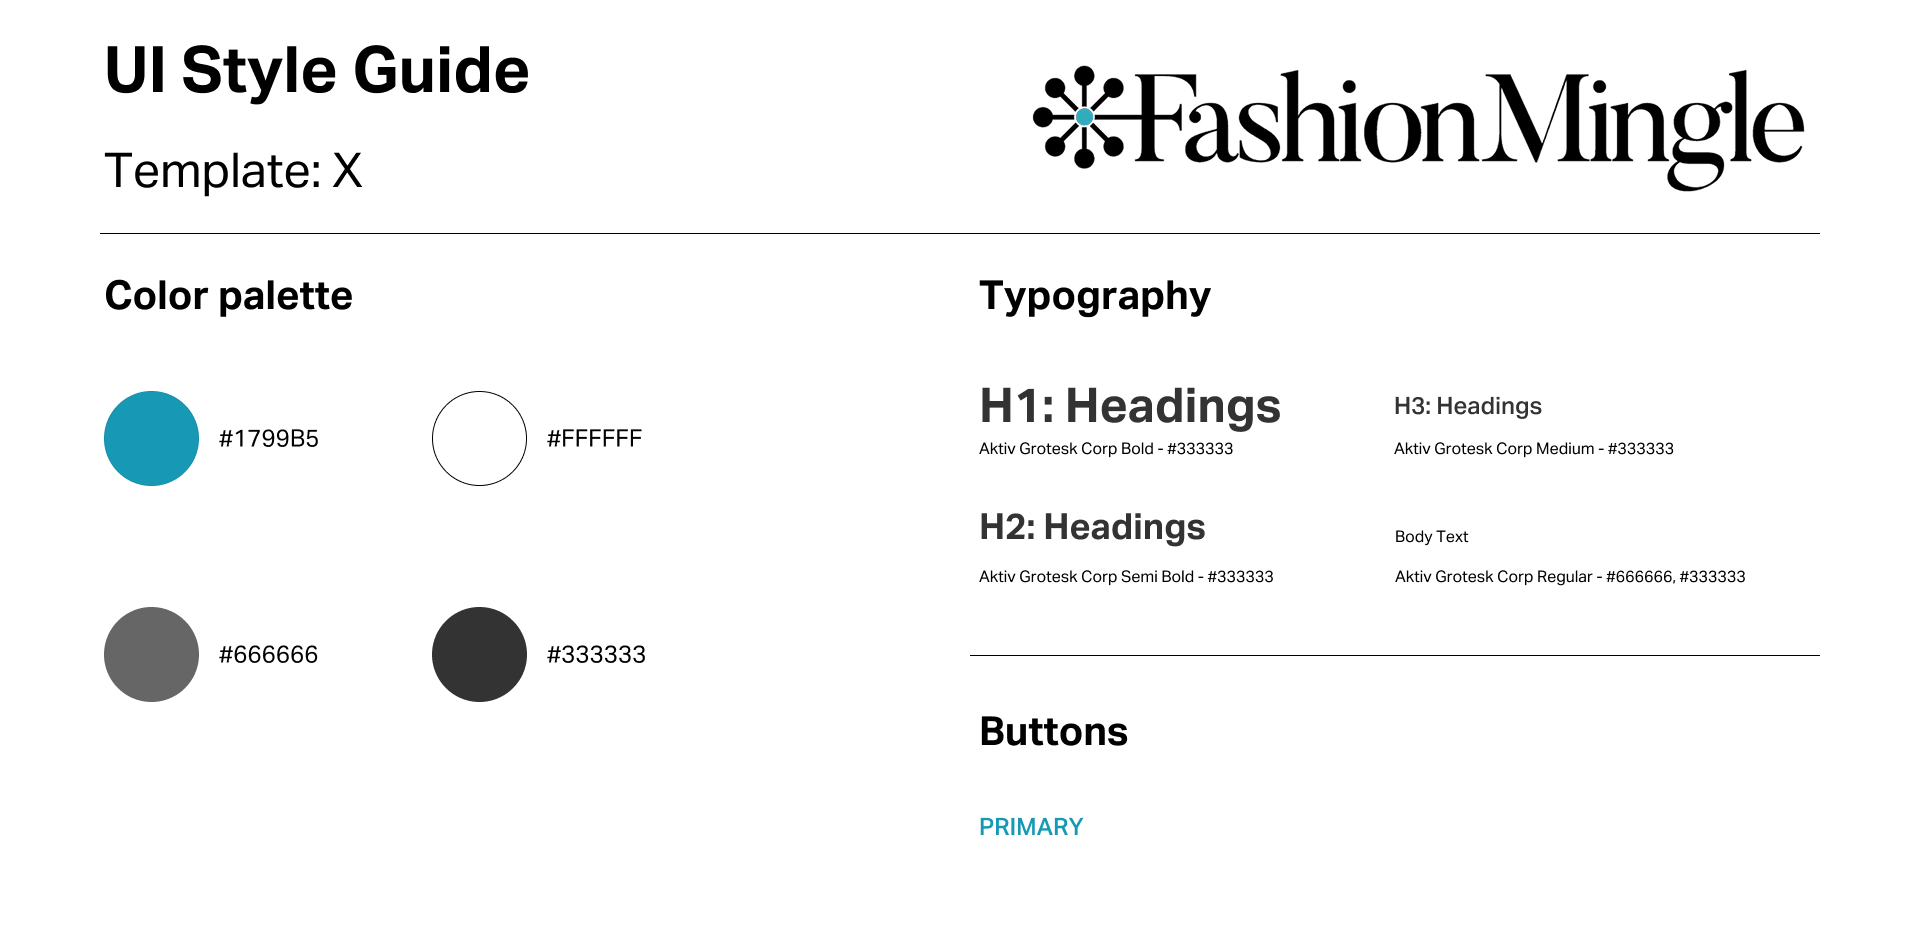Click the FashionMingle wordmark text
Screen dimensions: 1920x929
[1470, 128]
